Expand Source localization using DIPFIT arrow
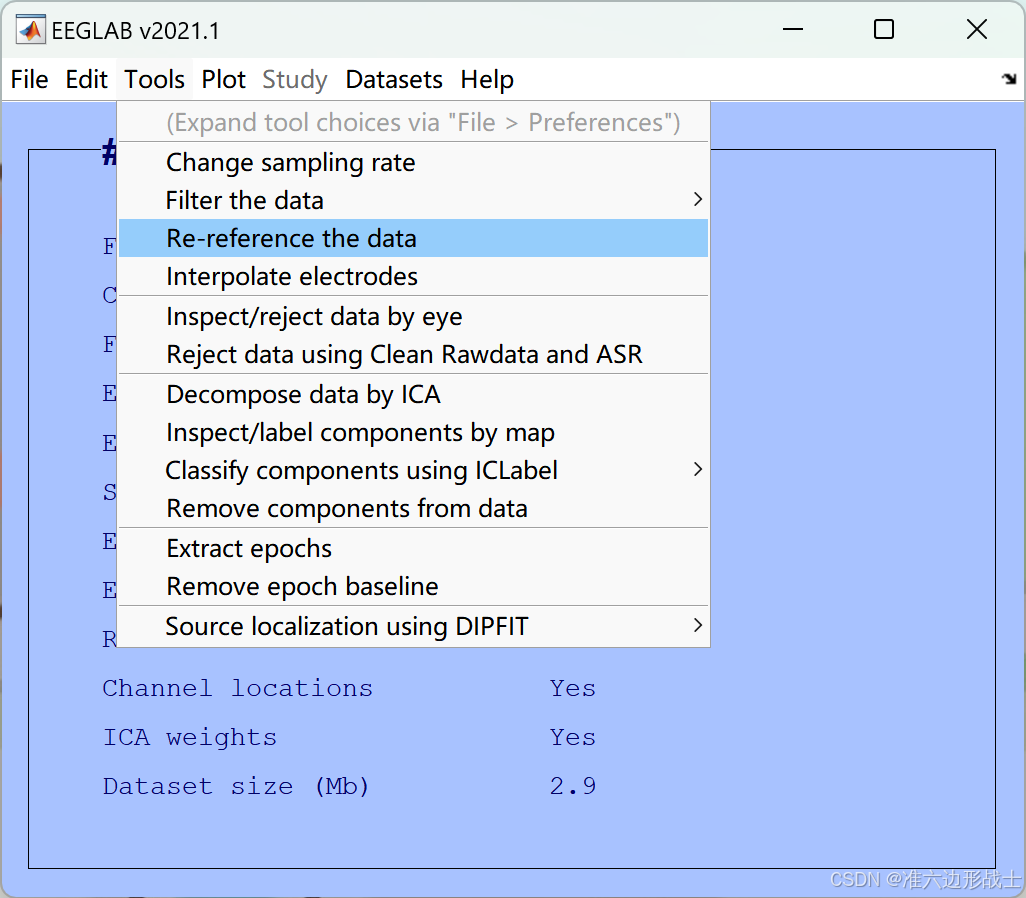This screenshot has height=898, width=1026. (698, 625)
